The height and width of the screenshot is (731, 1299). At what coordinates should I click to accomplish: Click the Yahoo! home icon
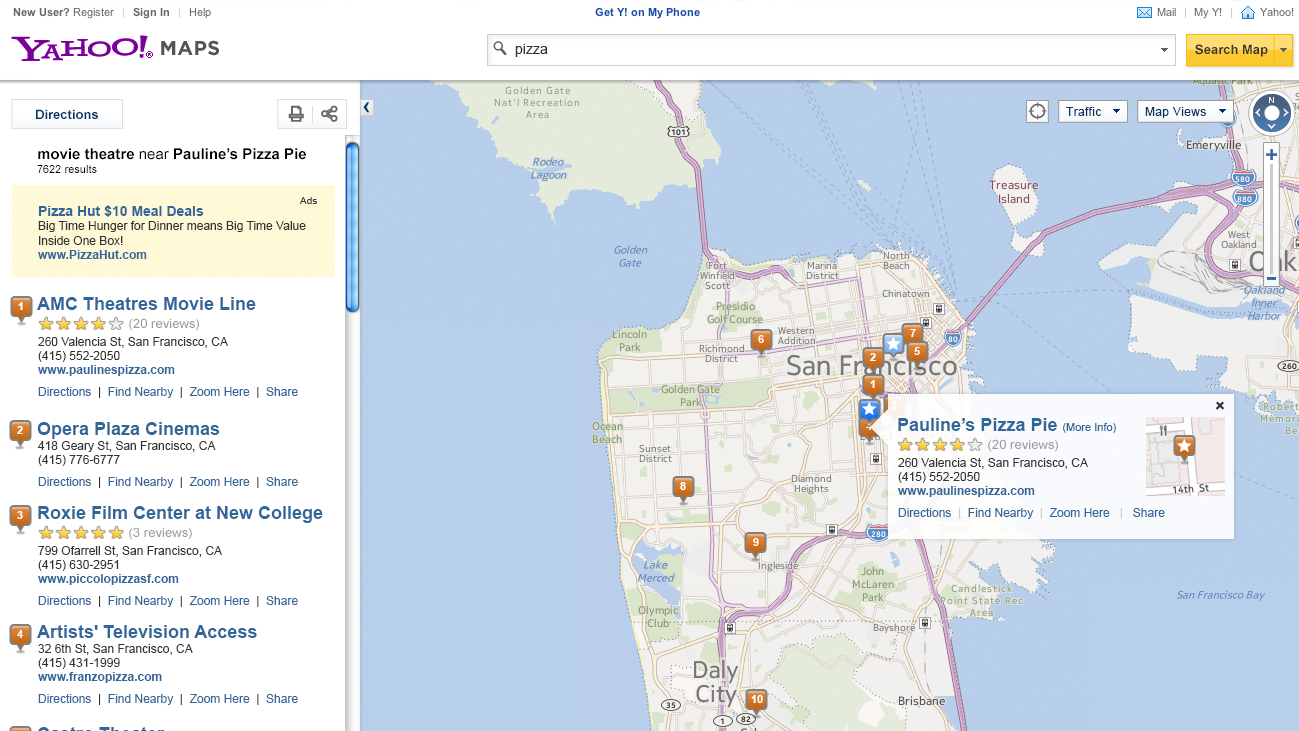[x=1248, y=13]
